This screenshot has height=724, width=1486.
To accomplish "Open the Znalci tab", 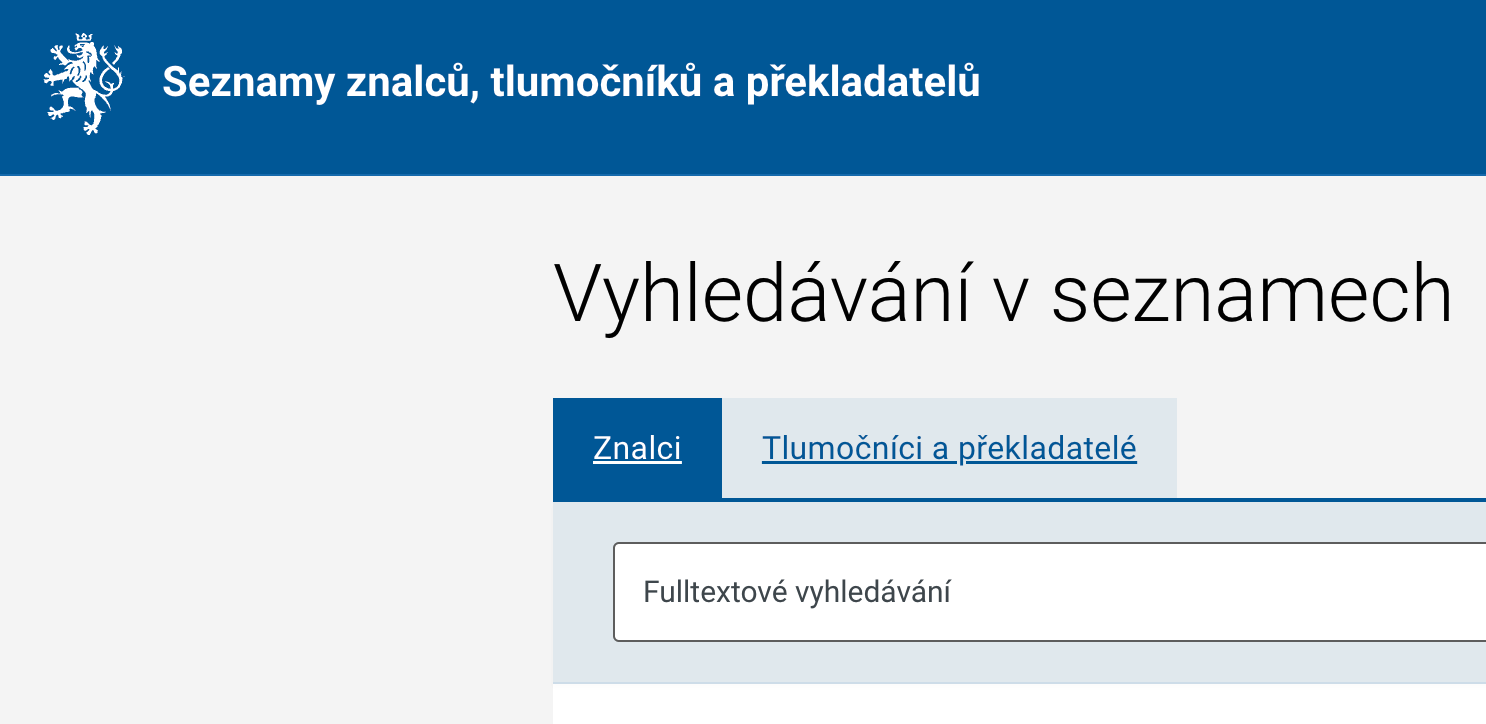I will click(637, 448).
